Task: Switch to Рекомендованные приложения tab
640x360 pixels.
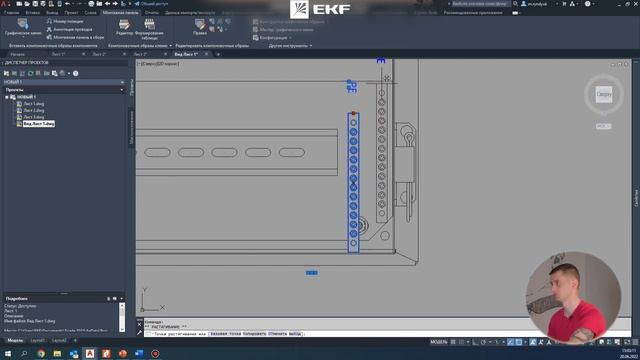Action: [x=473, y=13]
